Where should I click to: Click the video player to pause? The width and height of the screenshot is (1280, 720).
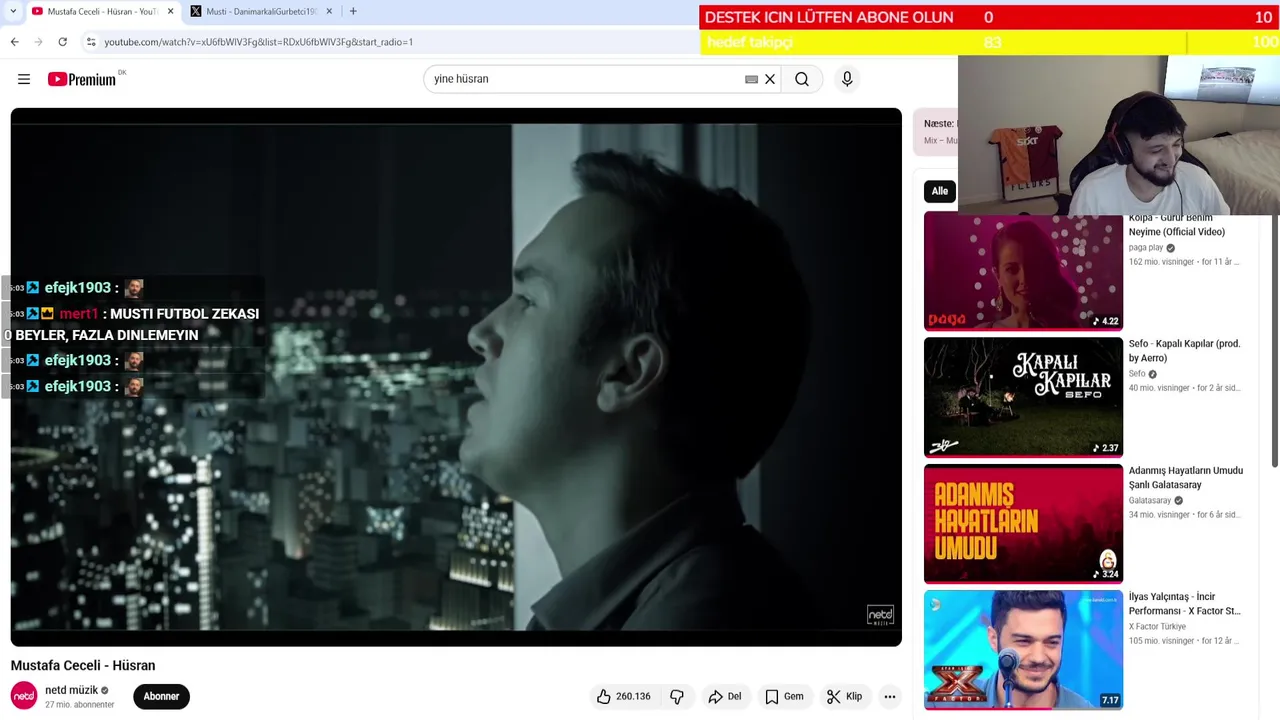(456, 377)
